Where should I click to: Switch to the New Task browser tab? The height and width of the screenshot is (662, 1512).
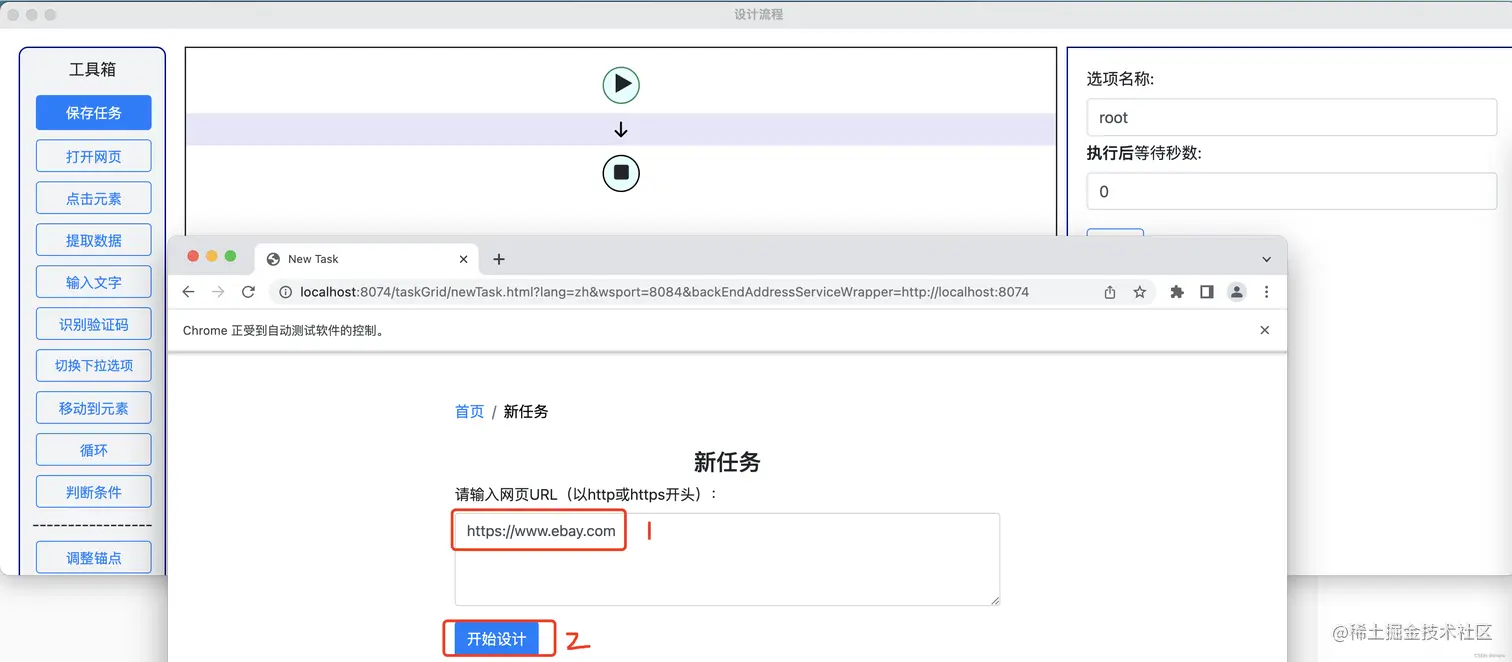[330, 258]
